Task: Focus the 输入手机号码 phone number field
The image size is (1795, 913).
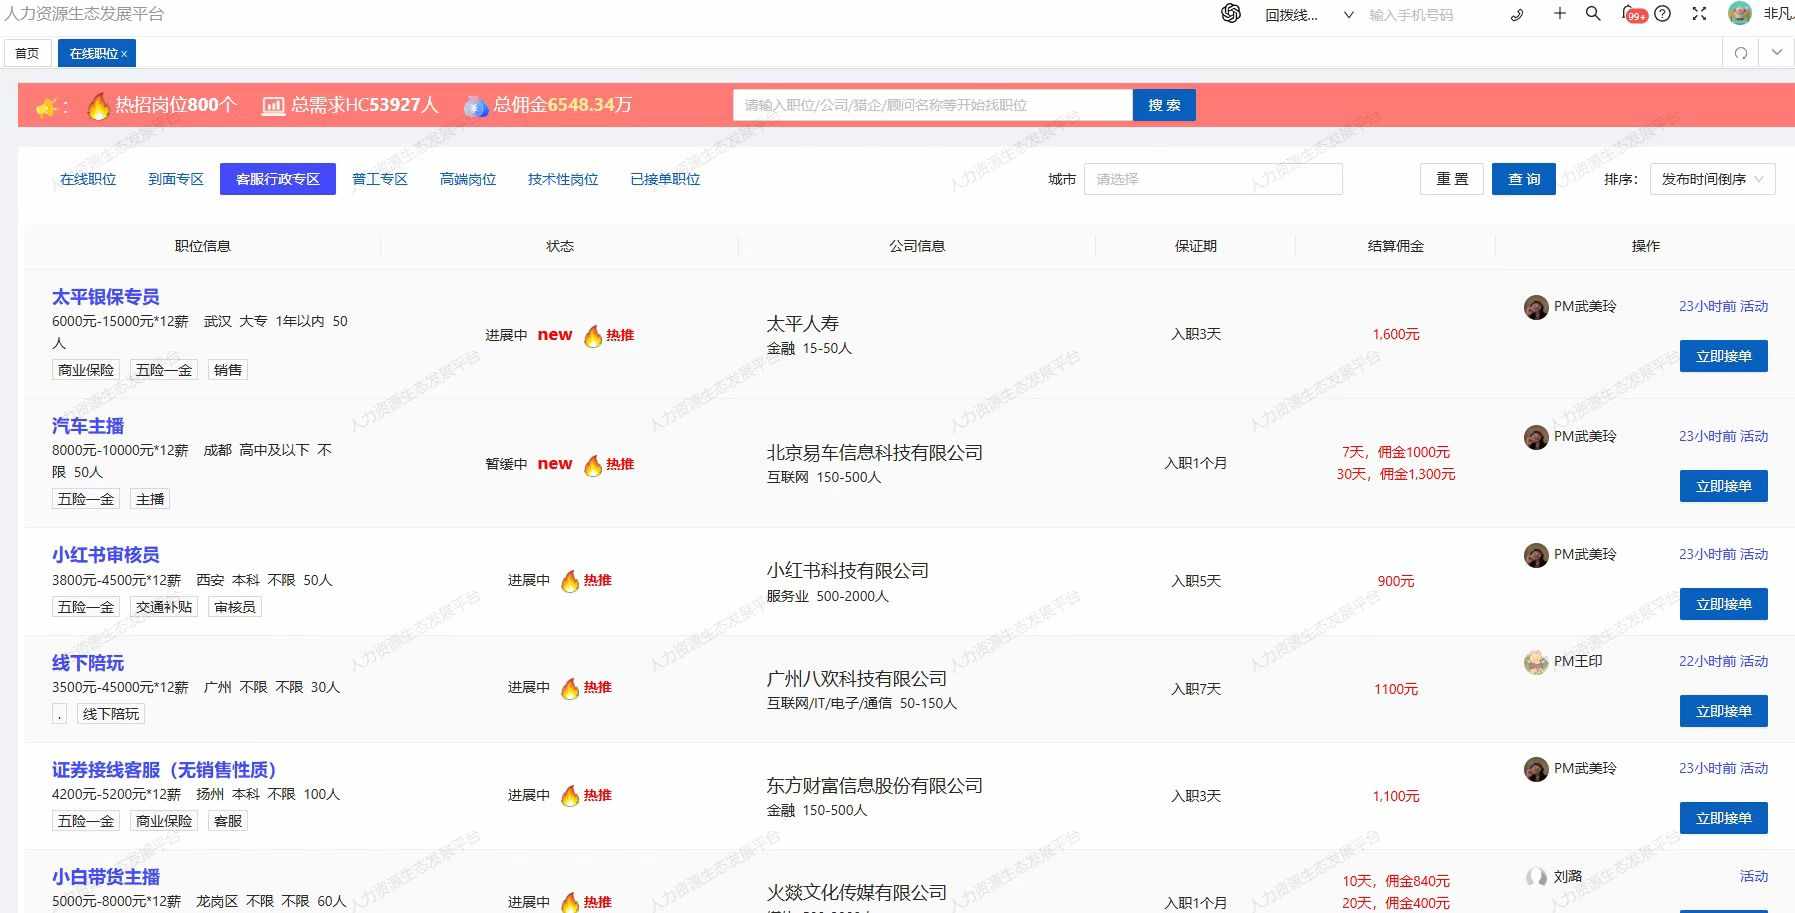Action: point(1430,15)
